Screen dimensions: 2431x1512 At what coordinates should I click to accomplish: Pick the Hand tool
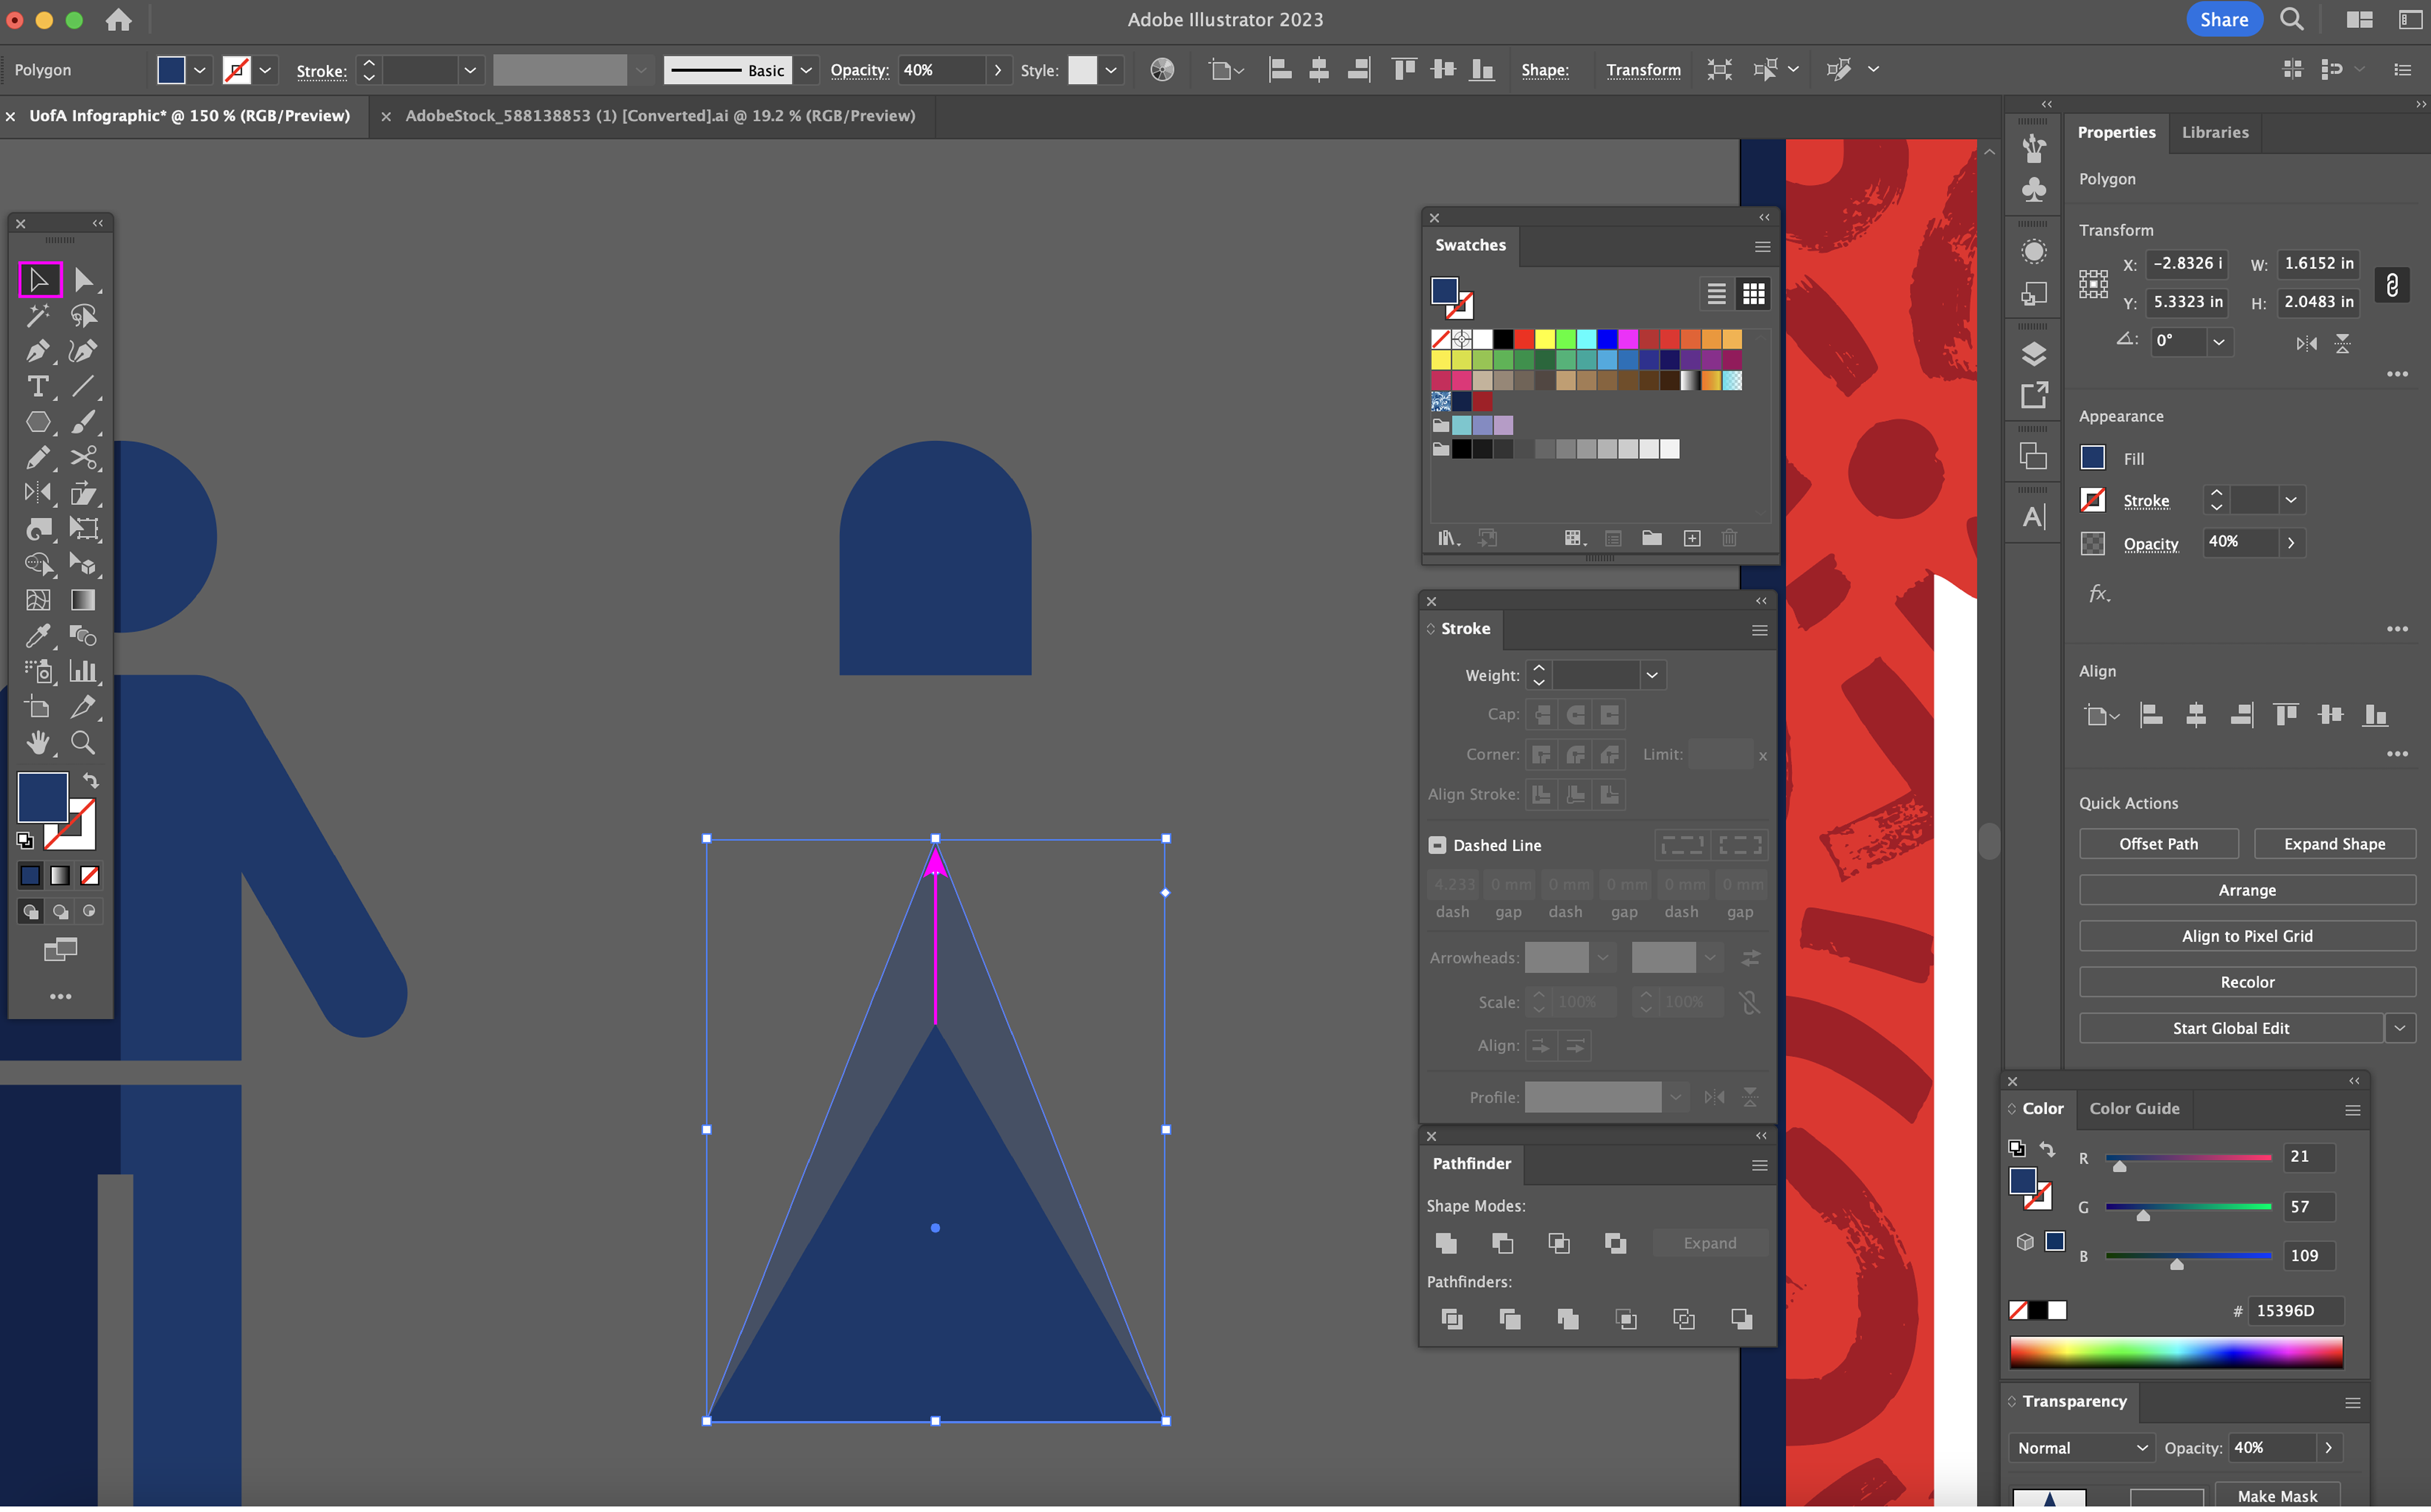(37, 743)
